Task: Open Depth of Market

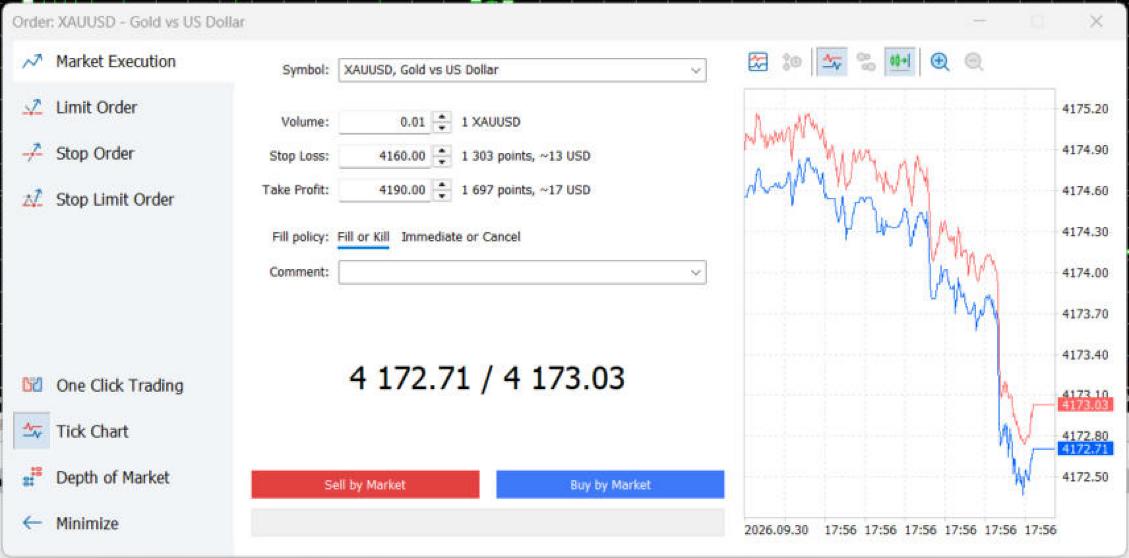Action: (x=96, y=477)
